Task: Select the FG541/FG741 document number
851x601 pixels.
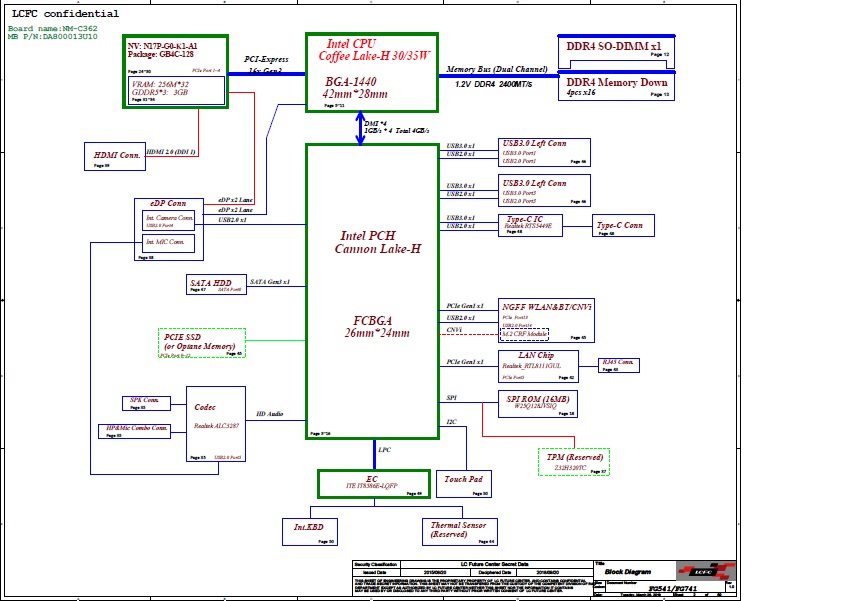Action: [x=672, y=589]
